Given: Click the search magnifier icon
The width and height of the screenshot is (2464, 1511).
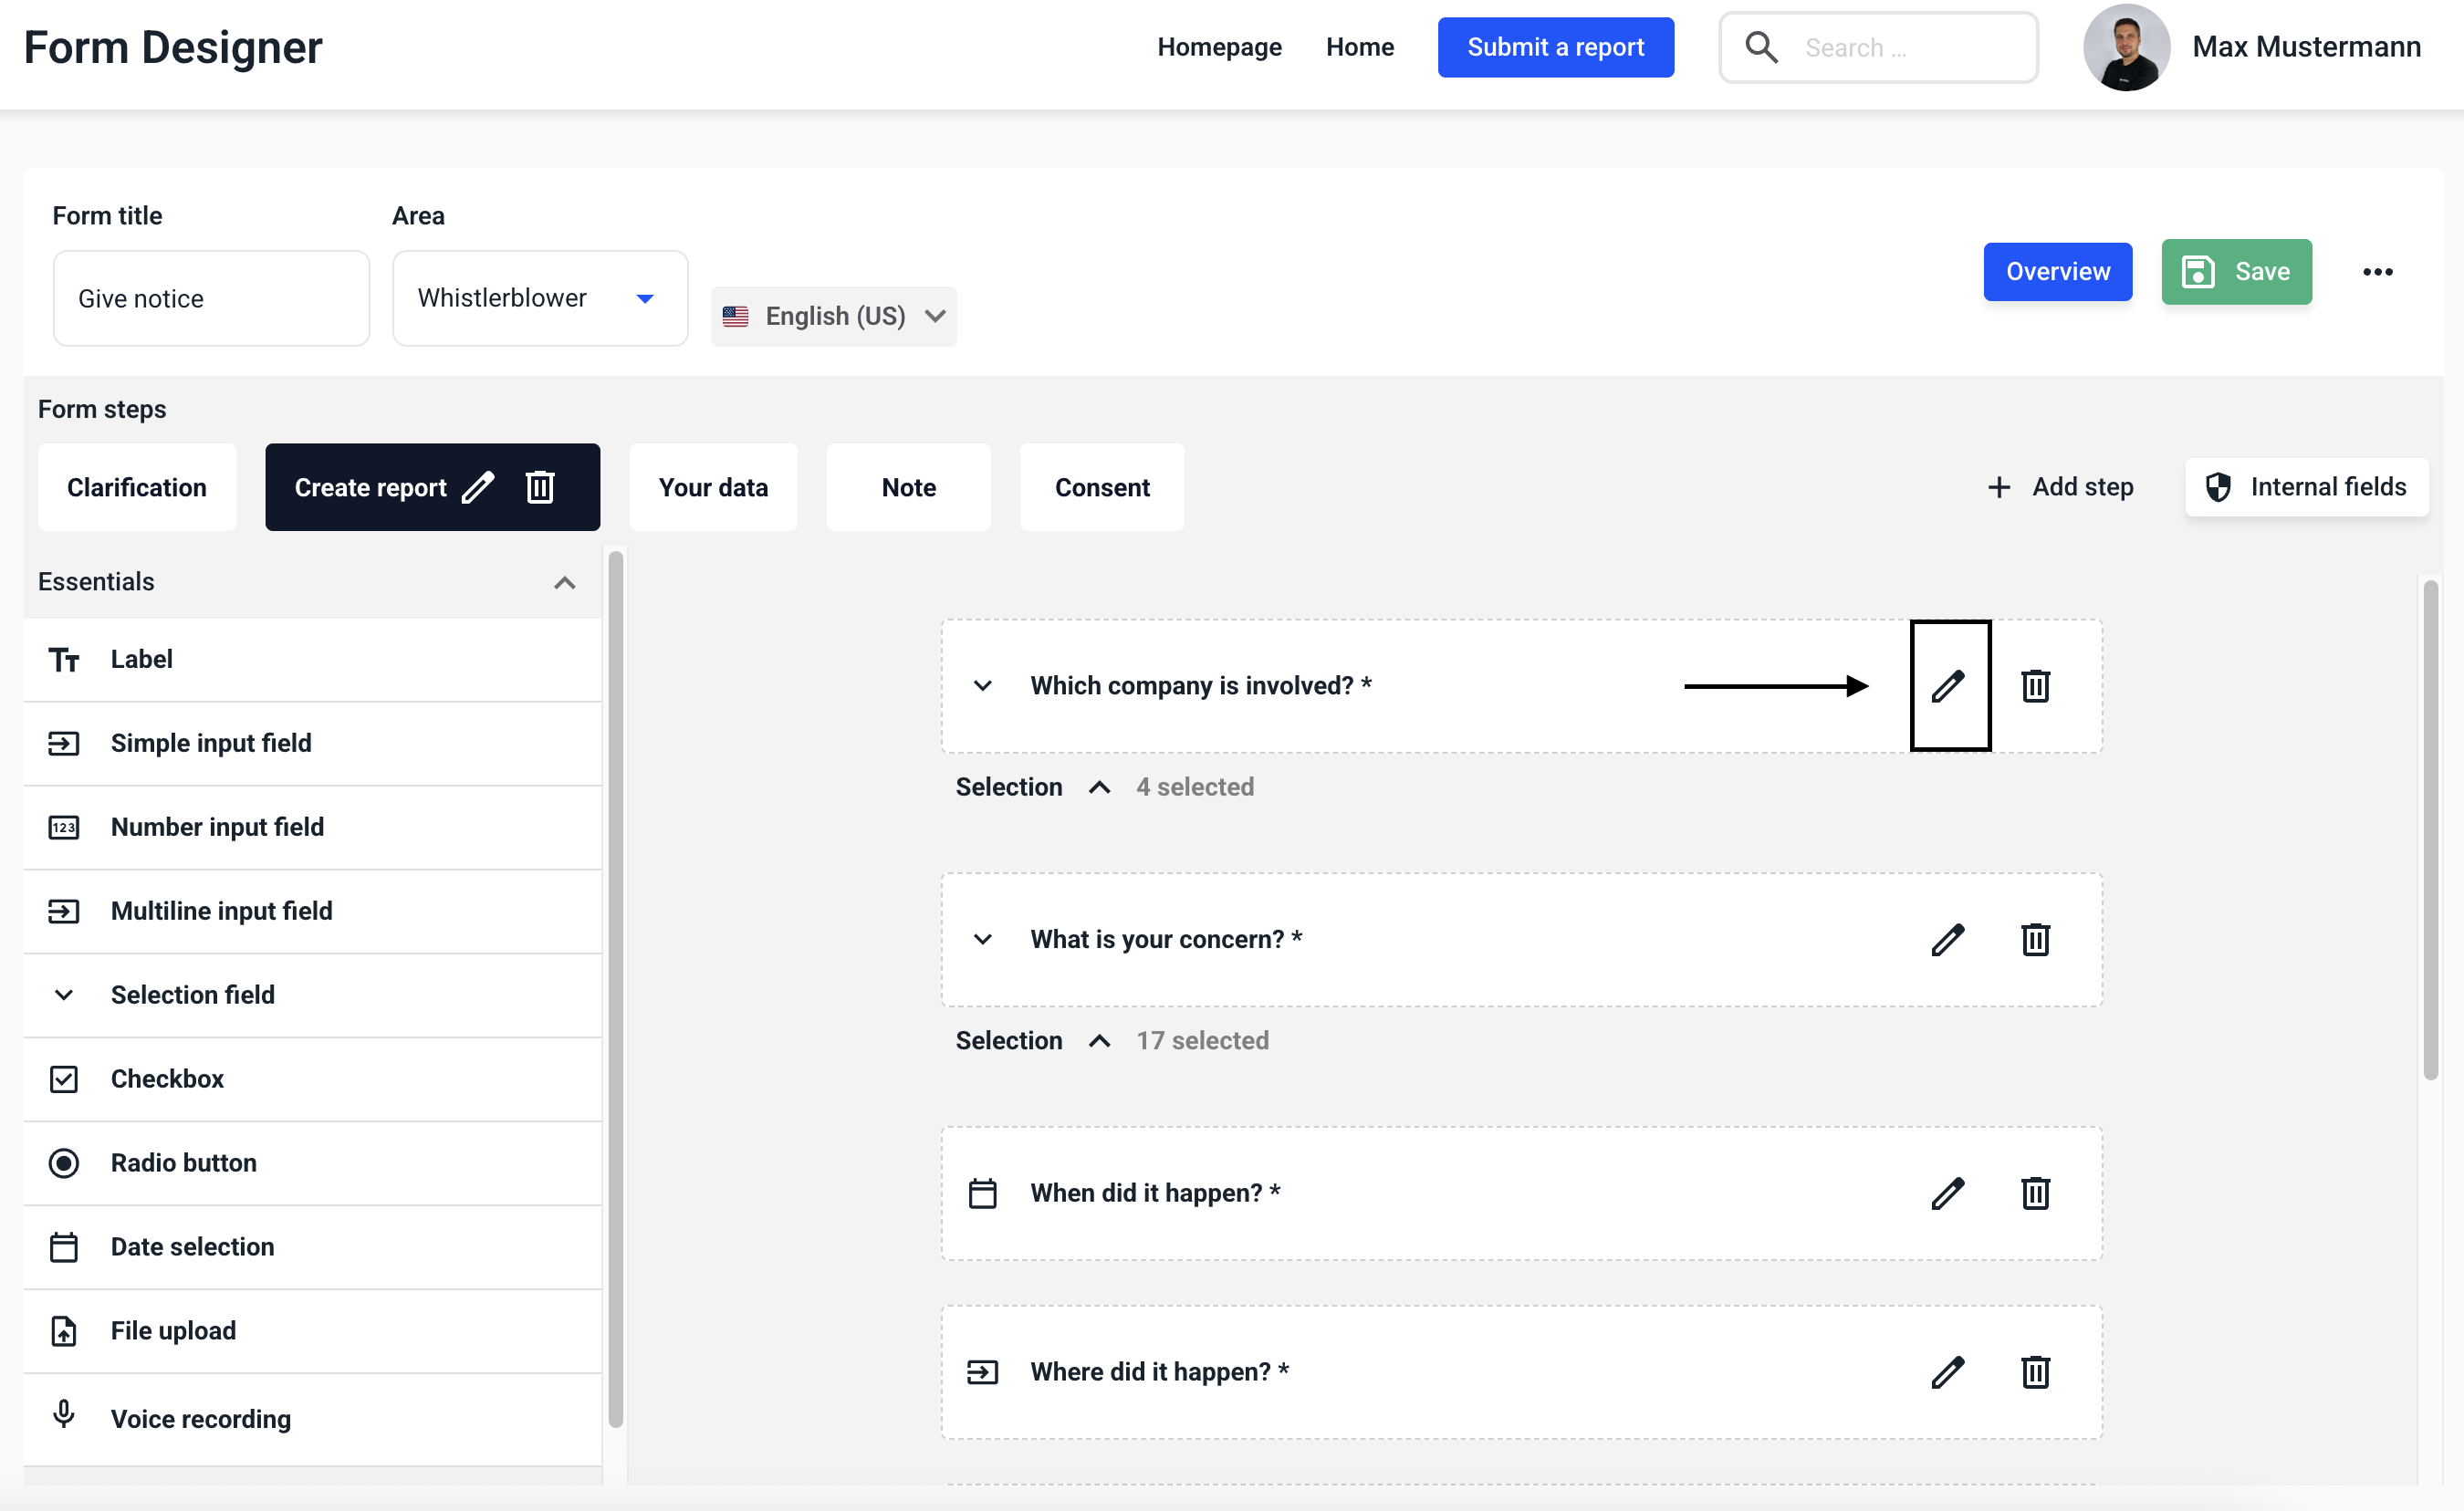Looking at the screenshot, I should pyautogui.click(x=1761, y=47).
